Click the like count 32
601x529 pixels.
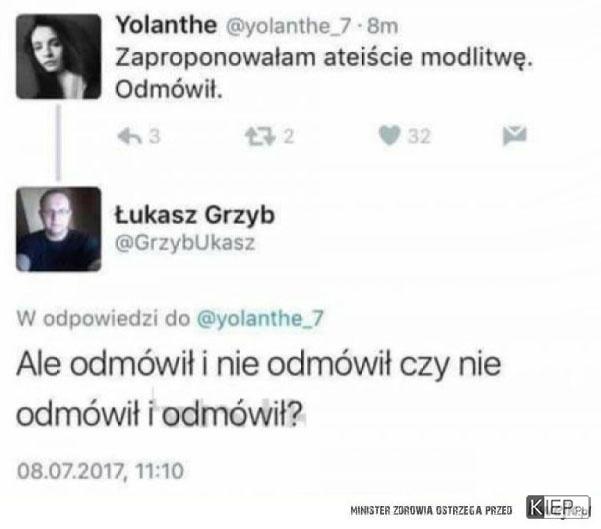pyautogui.click(x=419, y=136)
